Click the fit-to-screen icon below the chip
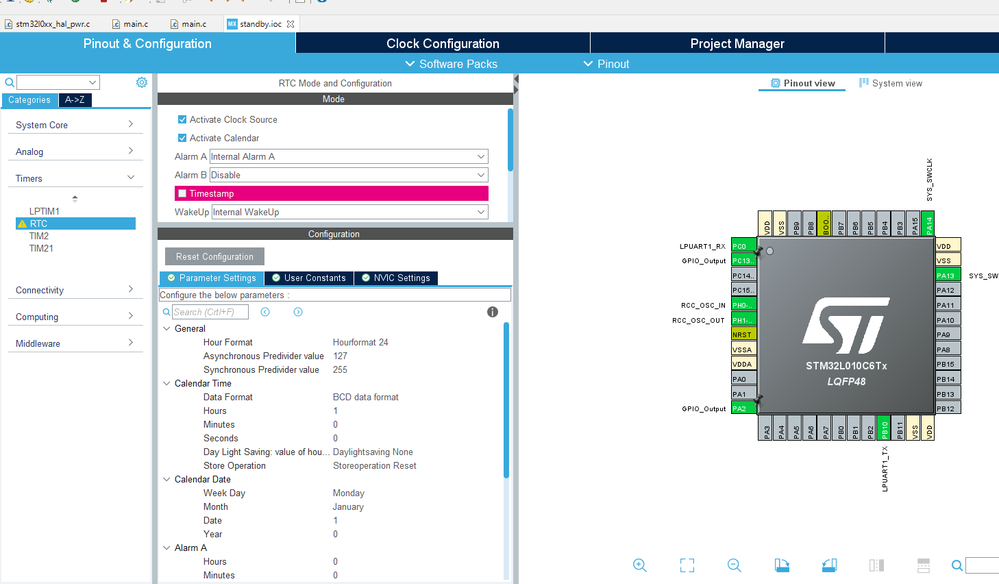 (687, 565)
